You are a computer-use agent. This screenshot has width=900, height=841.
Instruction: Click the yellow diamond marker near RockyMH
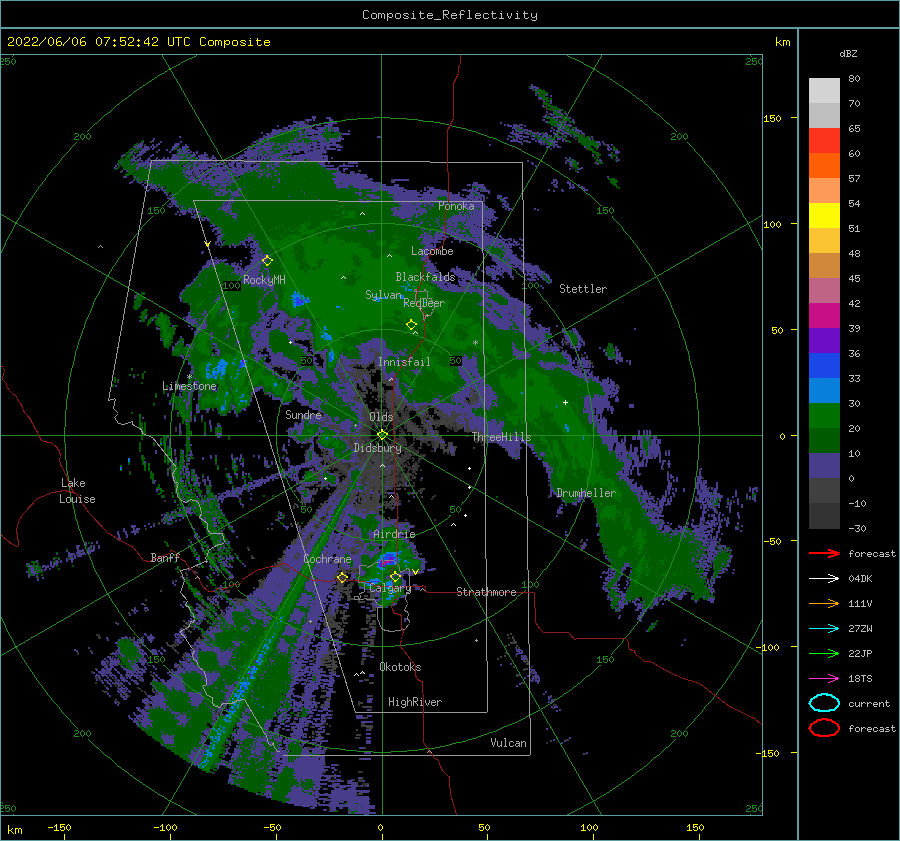click(267, 261)
